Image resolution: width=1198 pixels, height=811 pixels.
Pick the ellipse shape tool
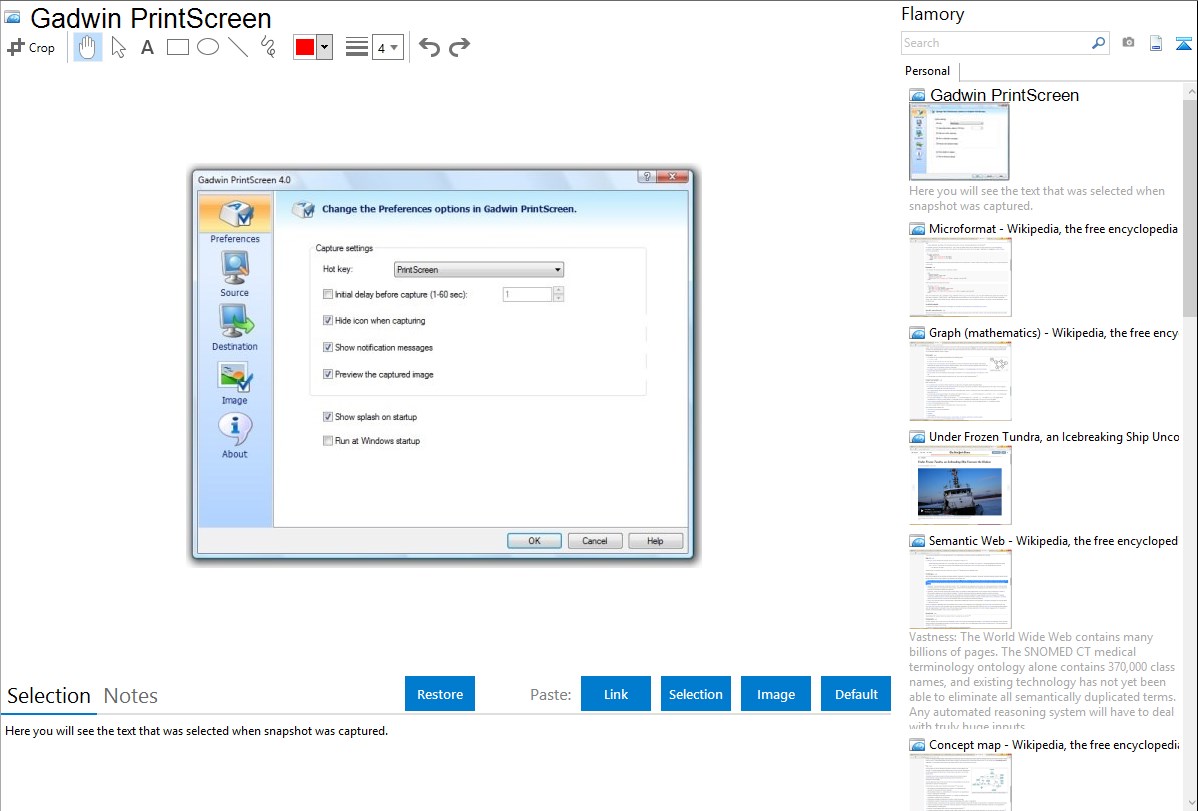pos(208,47)
